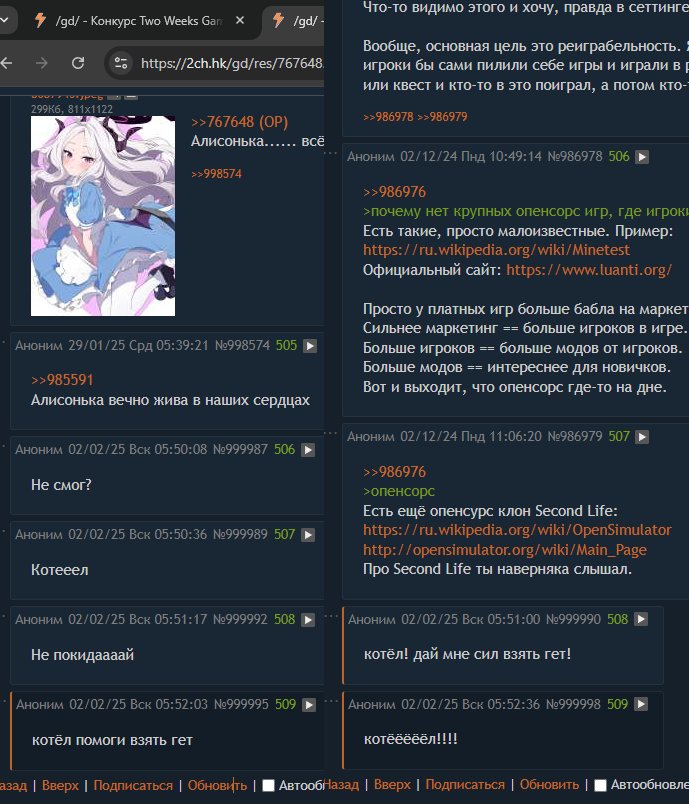Open post menu arrow of №999998
689x804 pixels.
(641, 705)
